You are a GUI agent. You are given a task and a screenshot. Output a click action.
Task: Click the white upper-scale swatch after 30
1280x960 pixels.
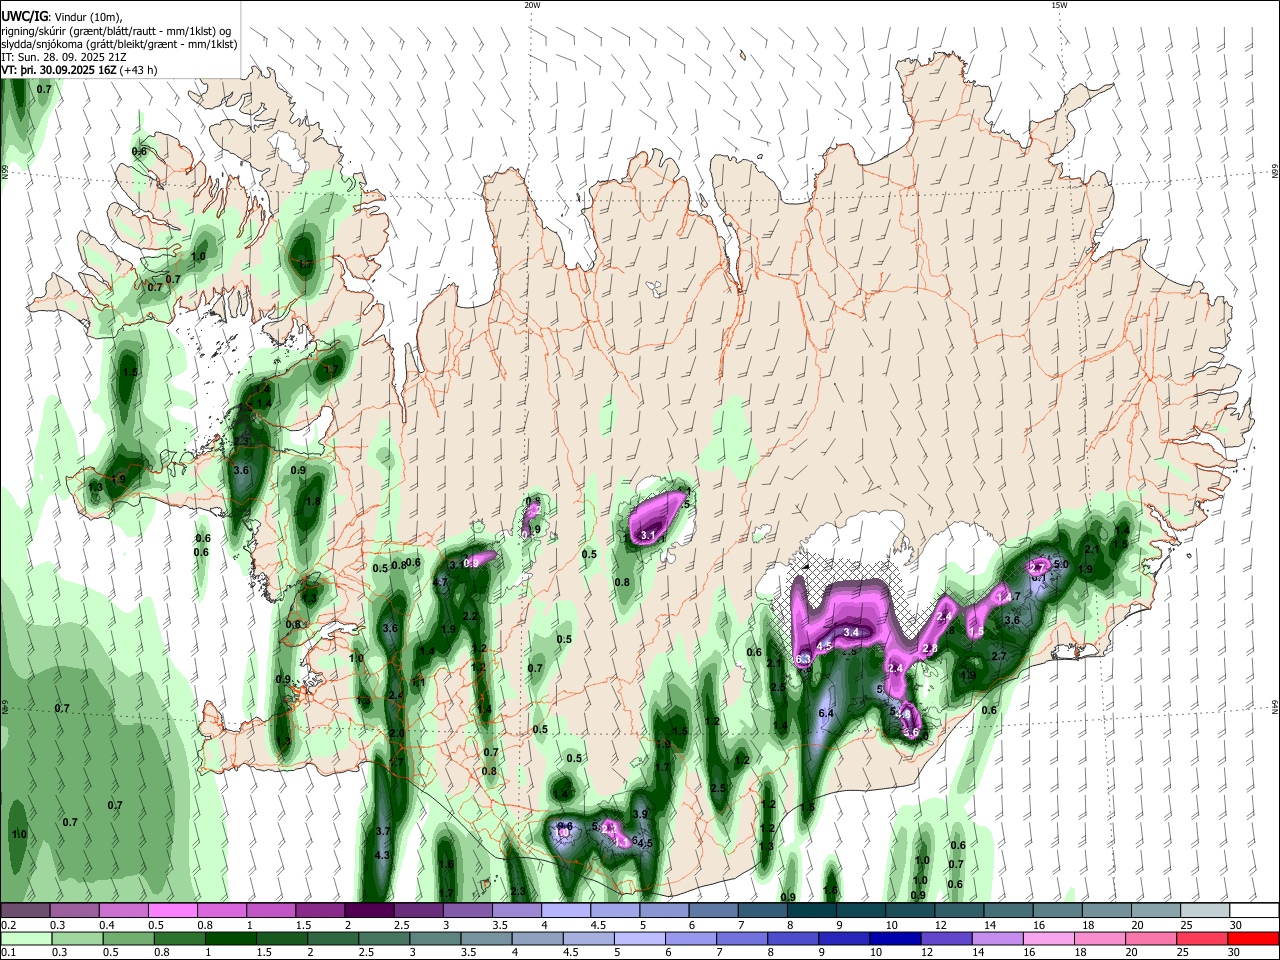click(x=1255, y=910)
